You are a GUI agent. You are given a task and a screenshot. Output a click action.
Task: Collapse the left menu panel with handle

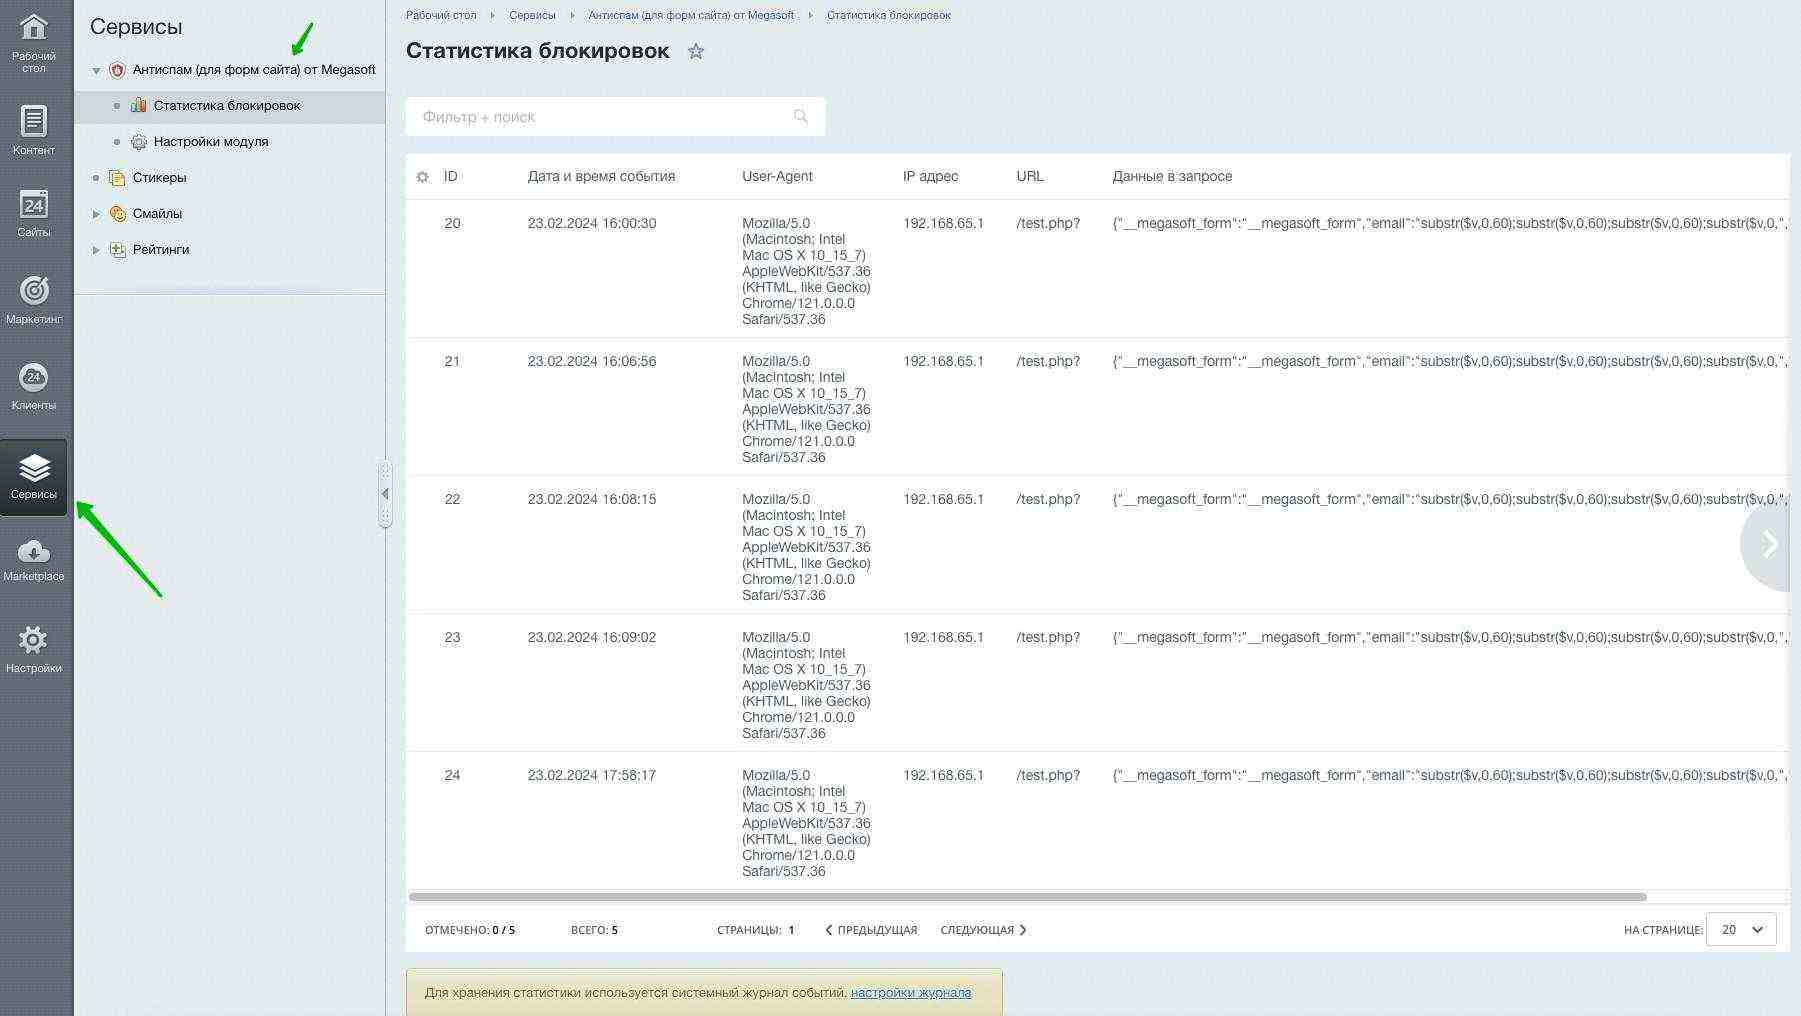point(385,493)
